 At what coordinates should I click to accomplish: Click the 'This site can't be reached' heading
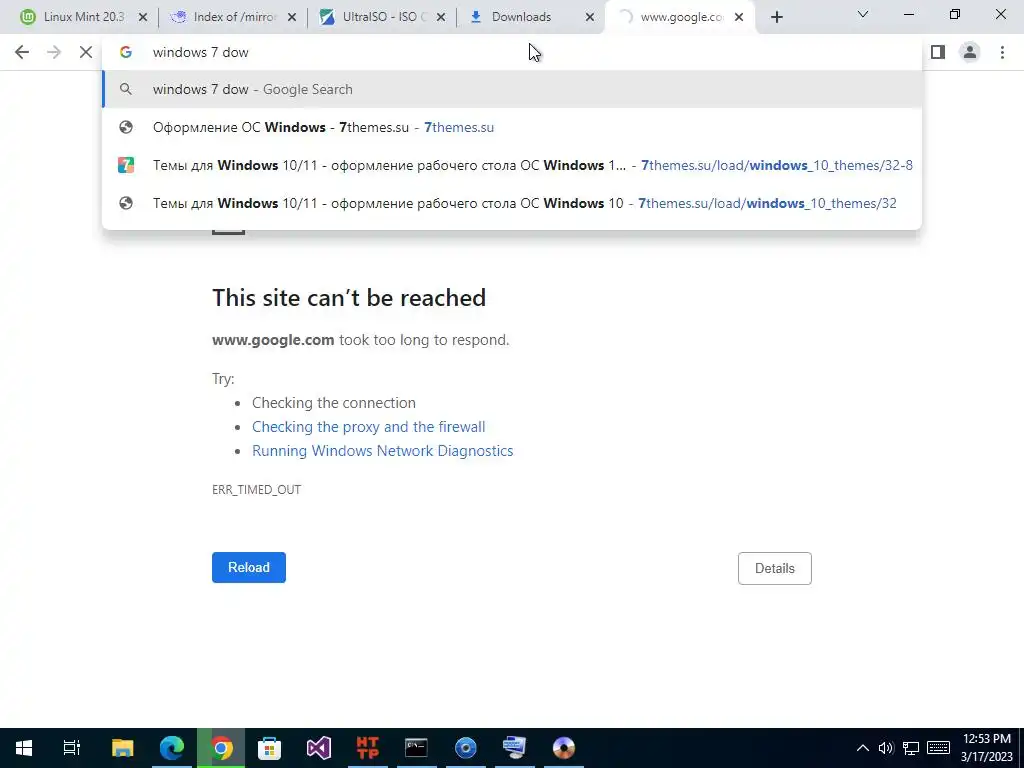349,298
